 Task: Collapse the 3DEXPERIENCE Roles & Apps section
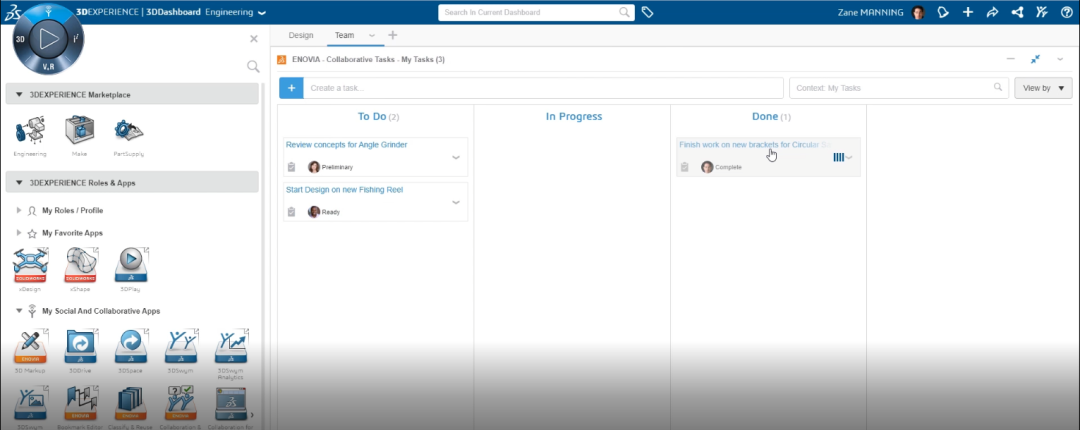(19, 183)
